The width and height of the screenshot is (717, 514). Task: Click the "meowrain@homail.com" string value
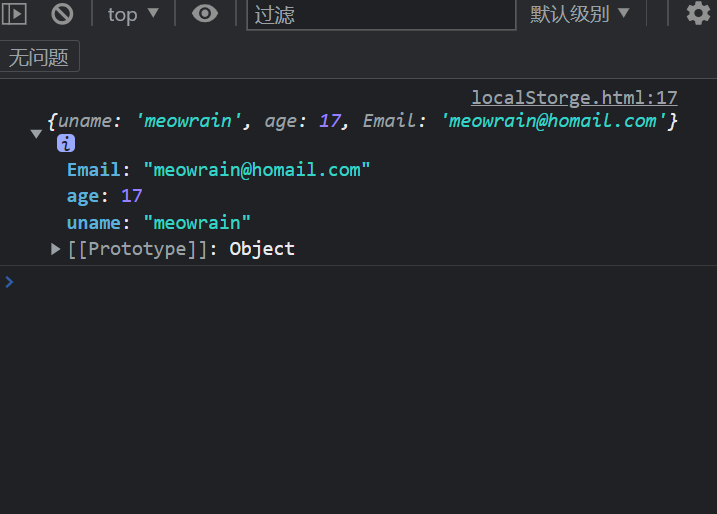257,170
